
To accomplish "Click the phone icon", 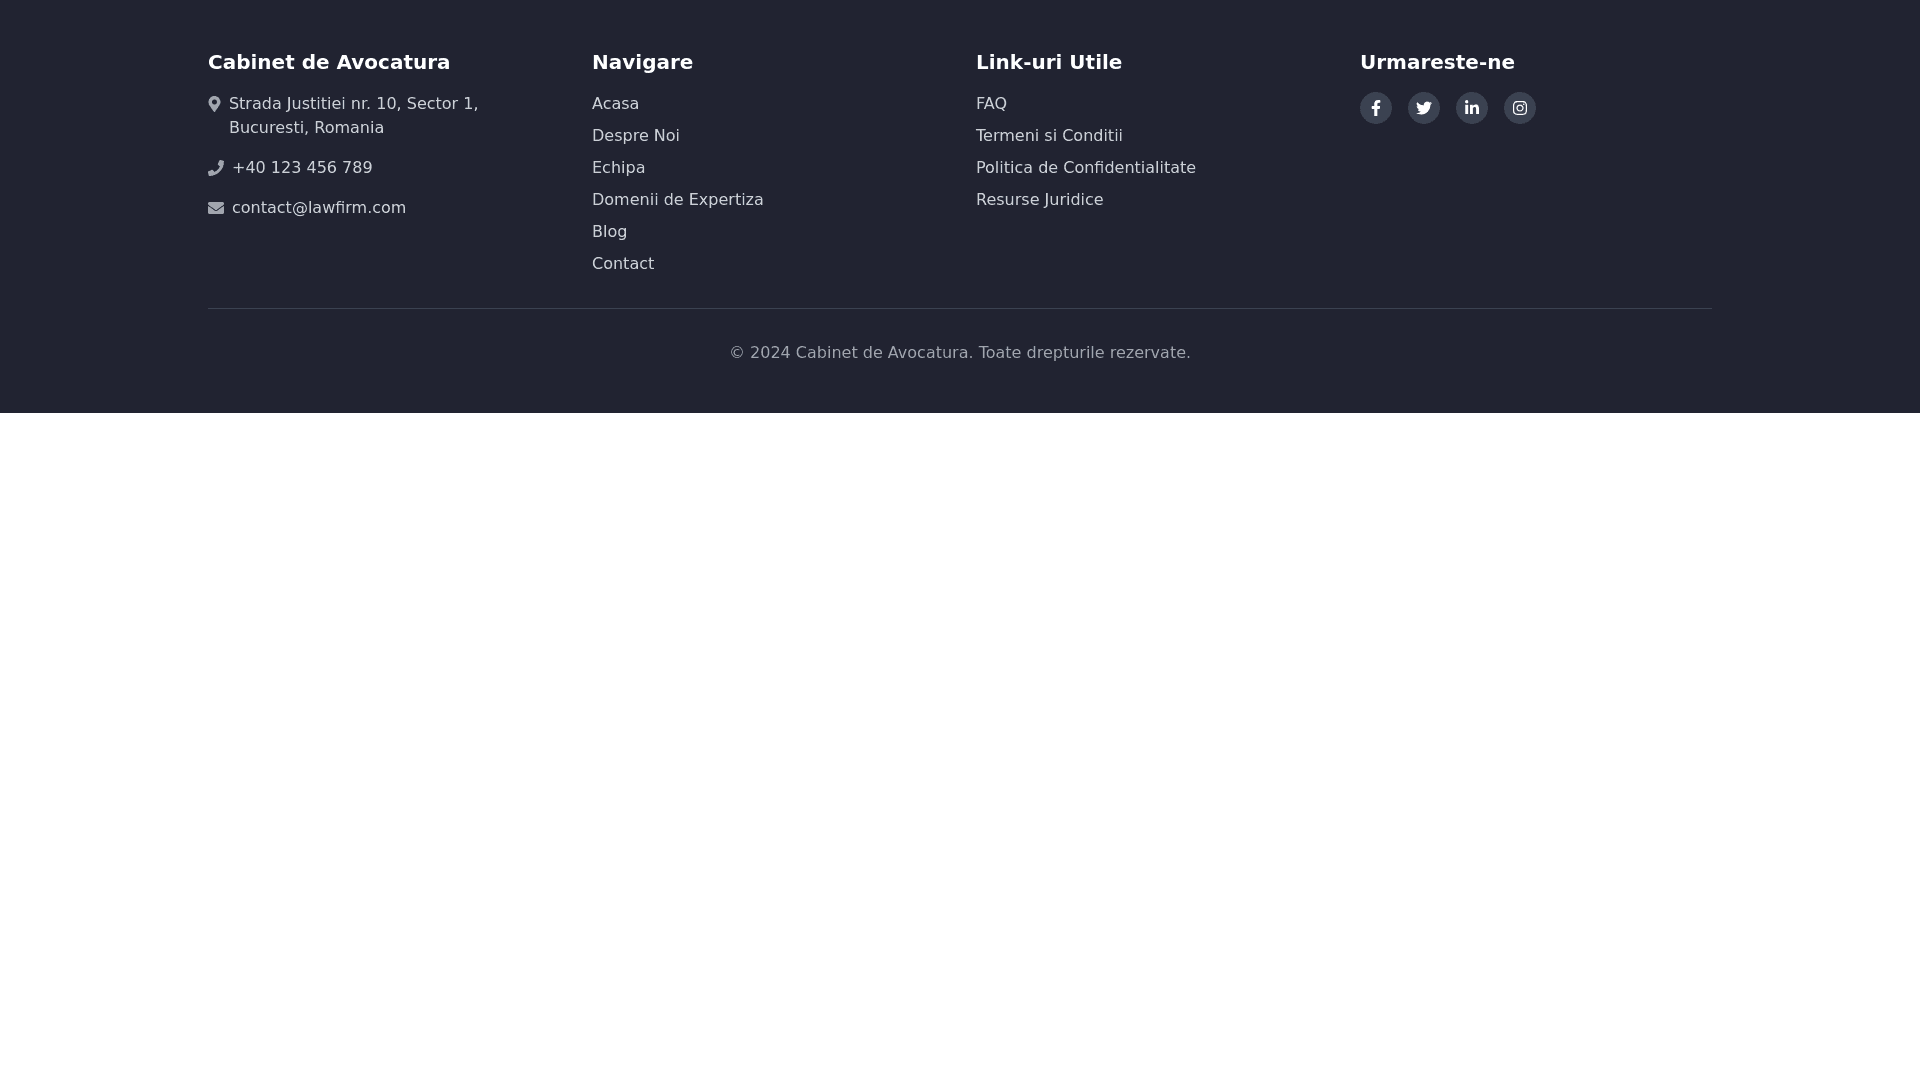I will pos(216,168).
